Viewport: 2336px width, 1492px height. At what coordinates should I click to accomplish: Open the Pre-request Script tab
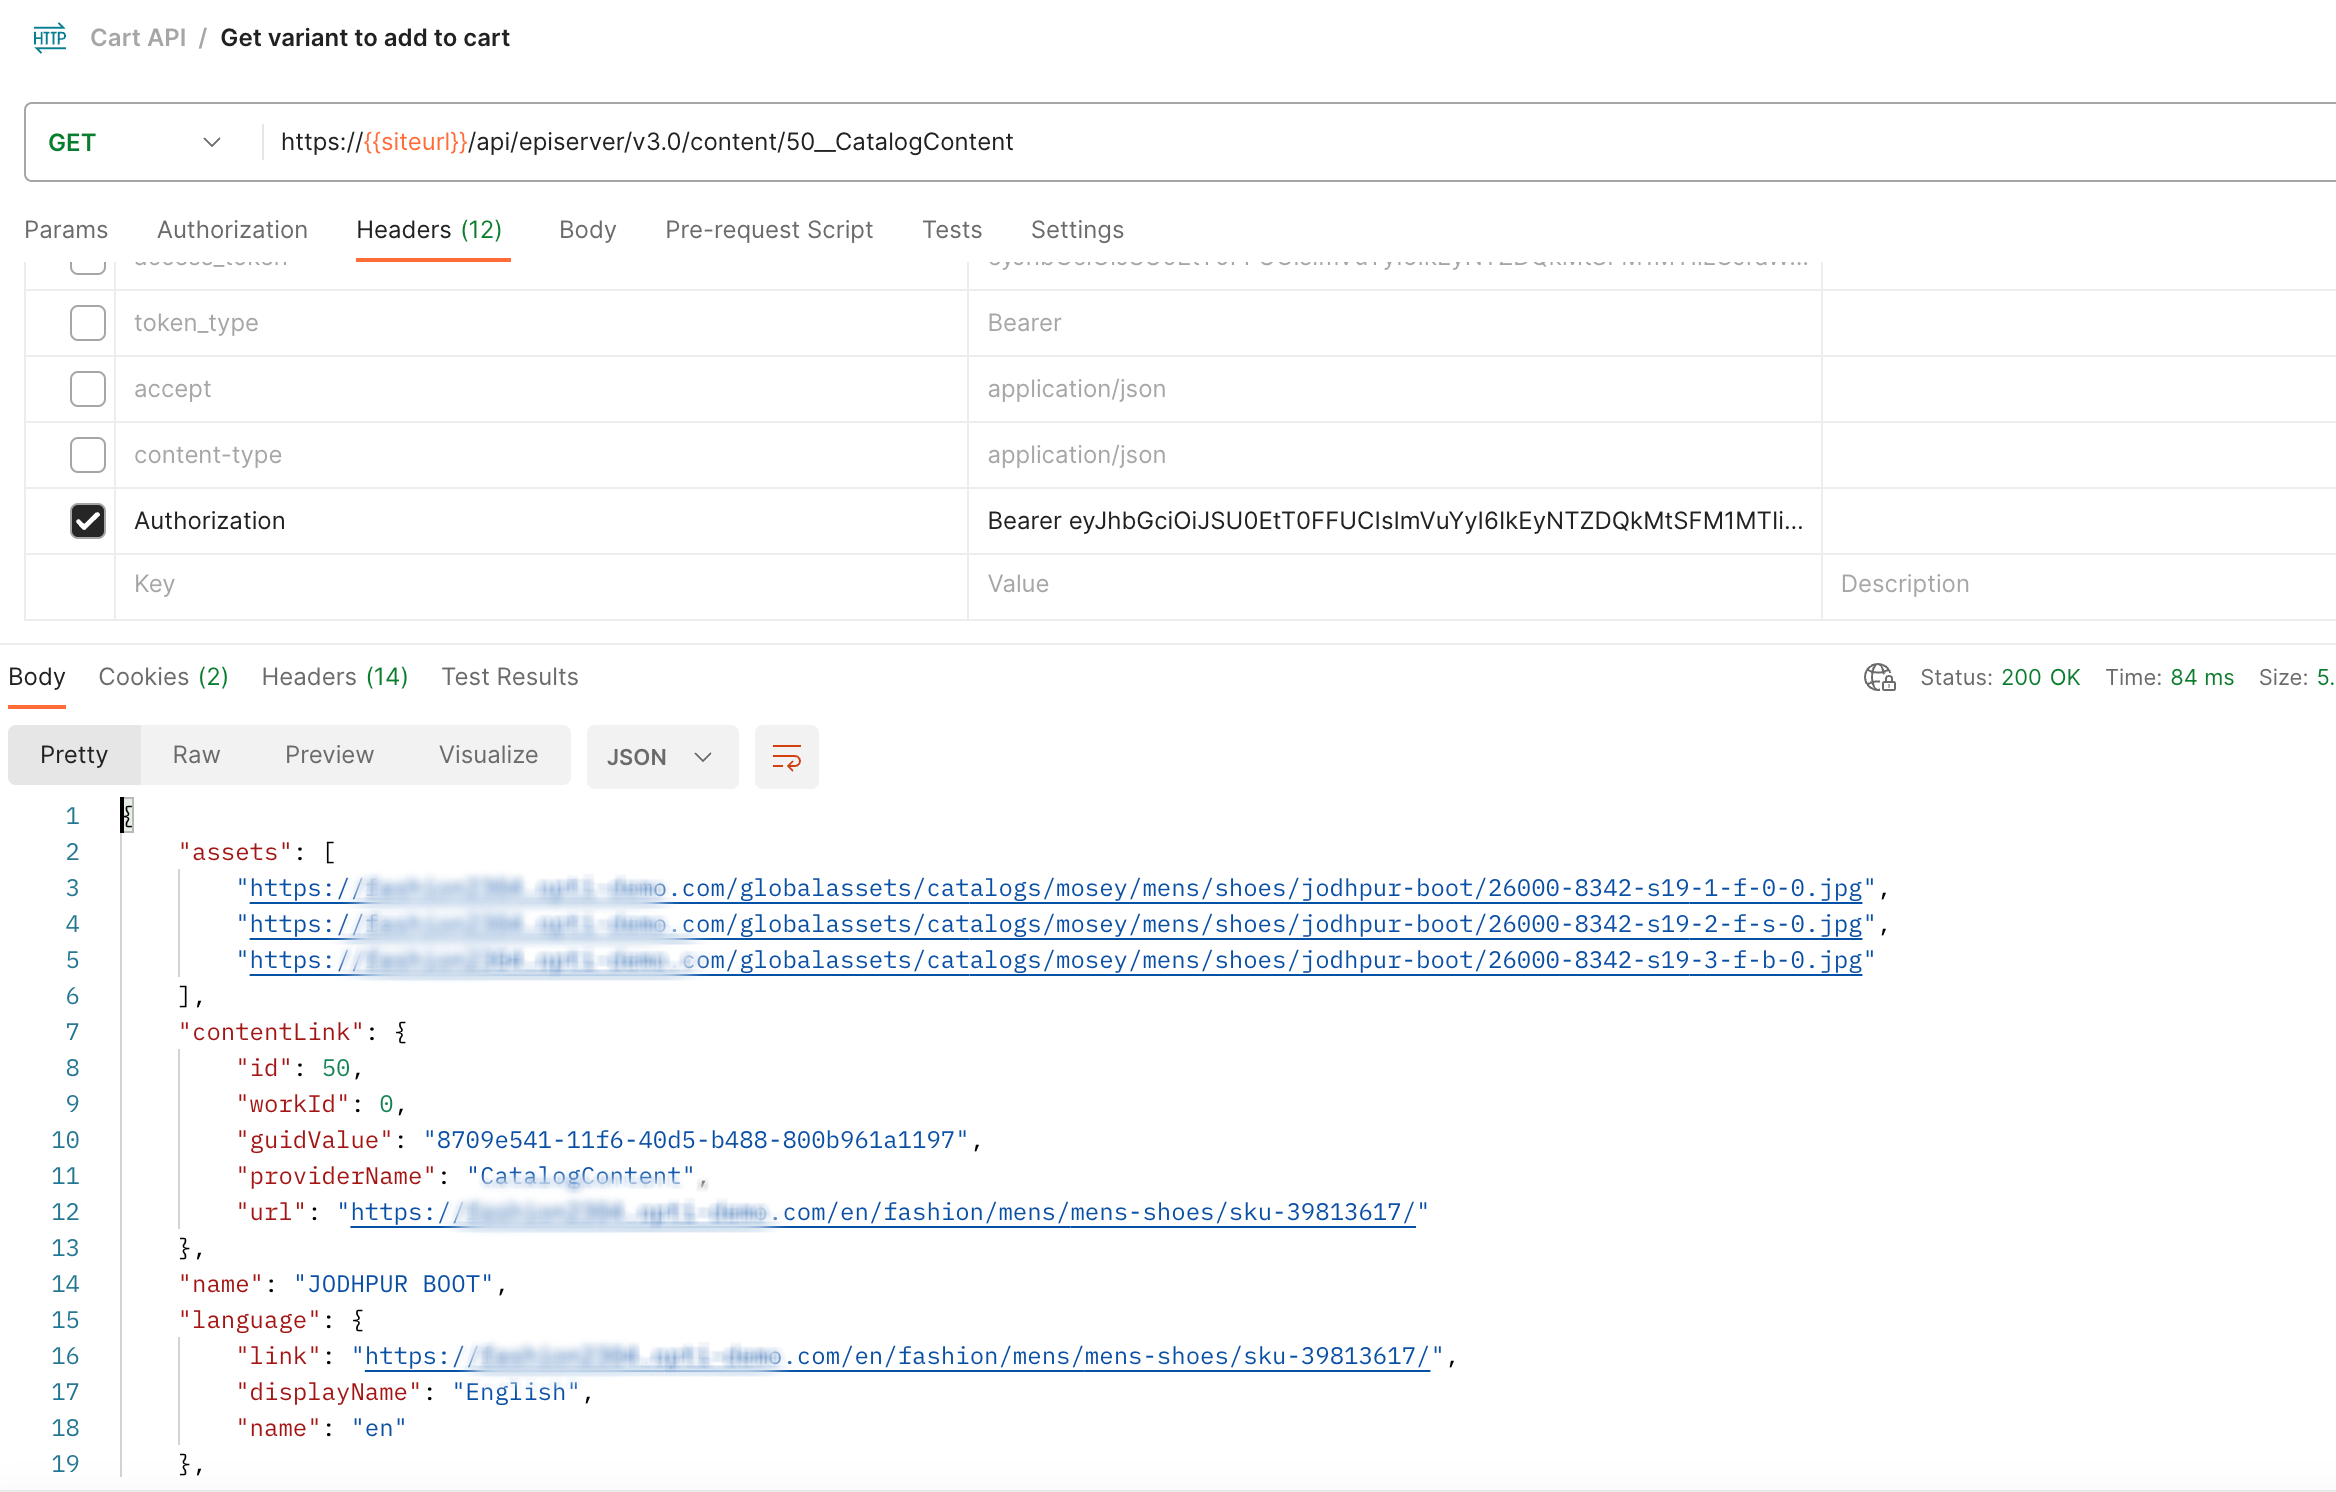pos(768,230)
